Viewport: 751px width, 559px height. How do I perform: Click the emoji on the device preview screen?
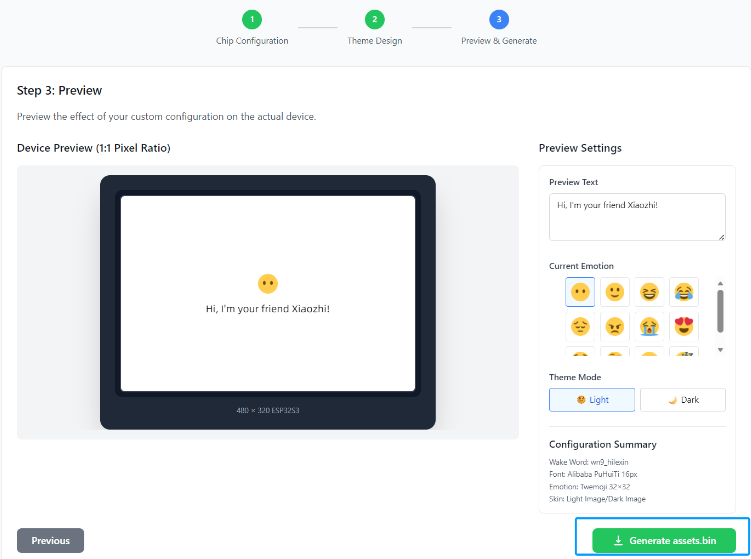pyautogui.click(x=267, y=284)
